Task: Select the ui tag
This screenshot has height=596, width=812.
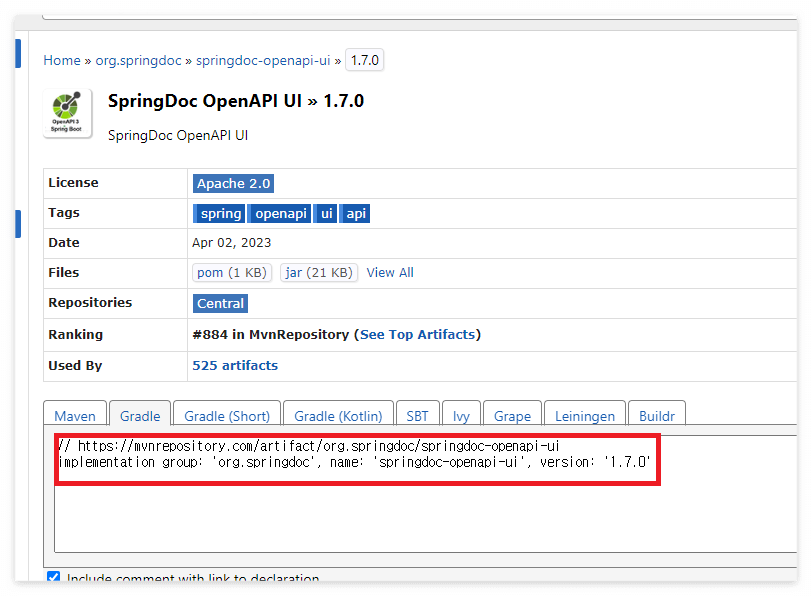Action: point(326,213)
